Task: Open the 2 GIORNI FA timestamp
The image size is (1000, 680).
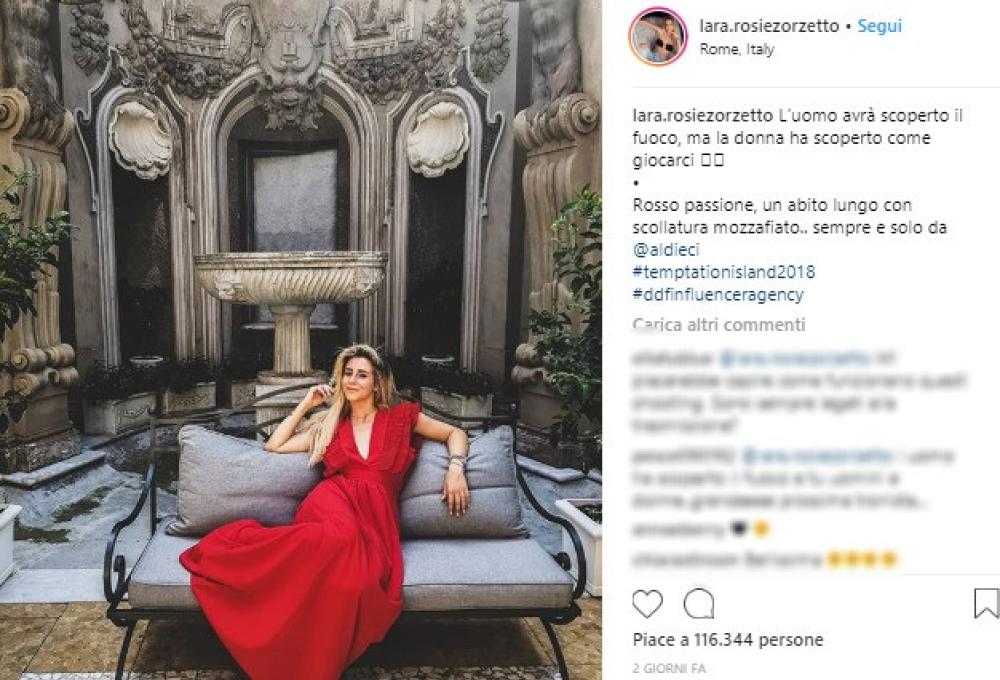Action: 669,669
